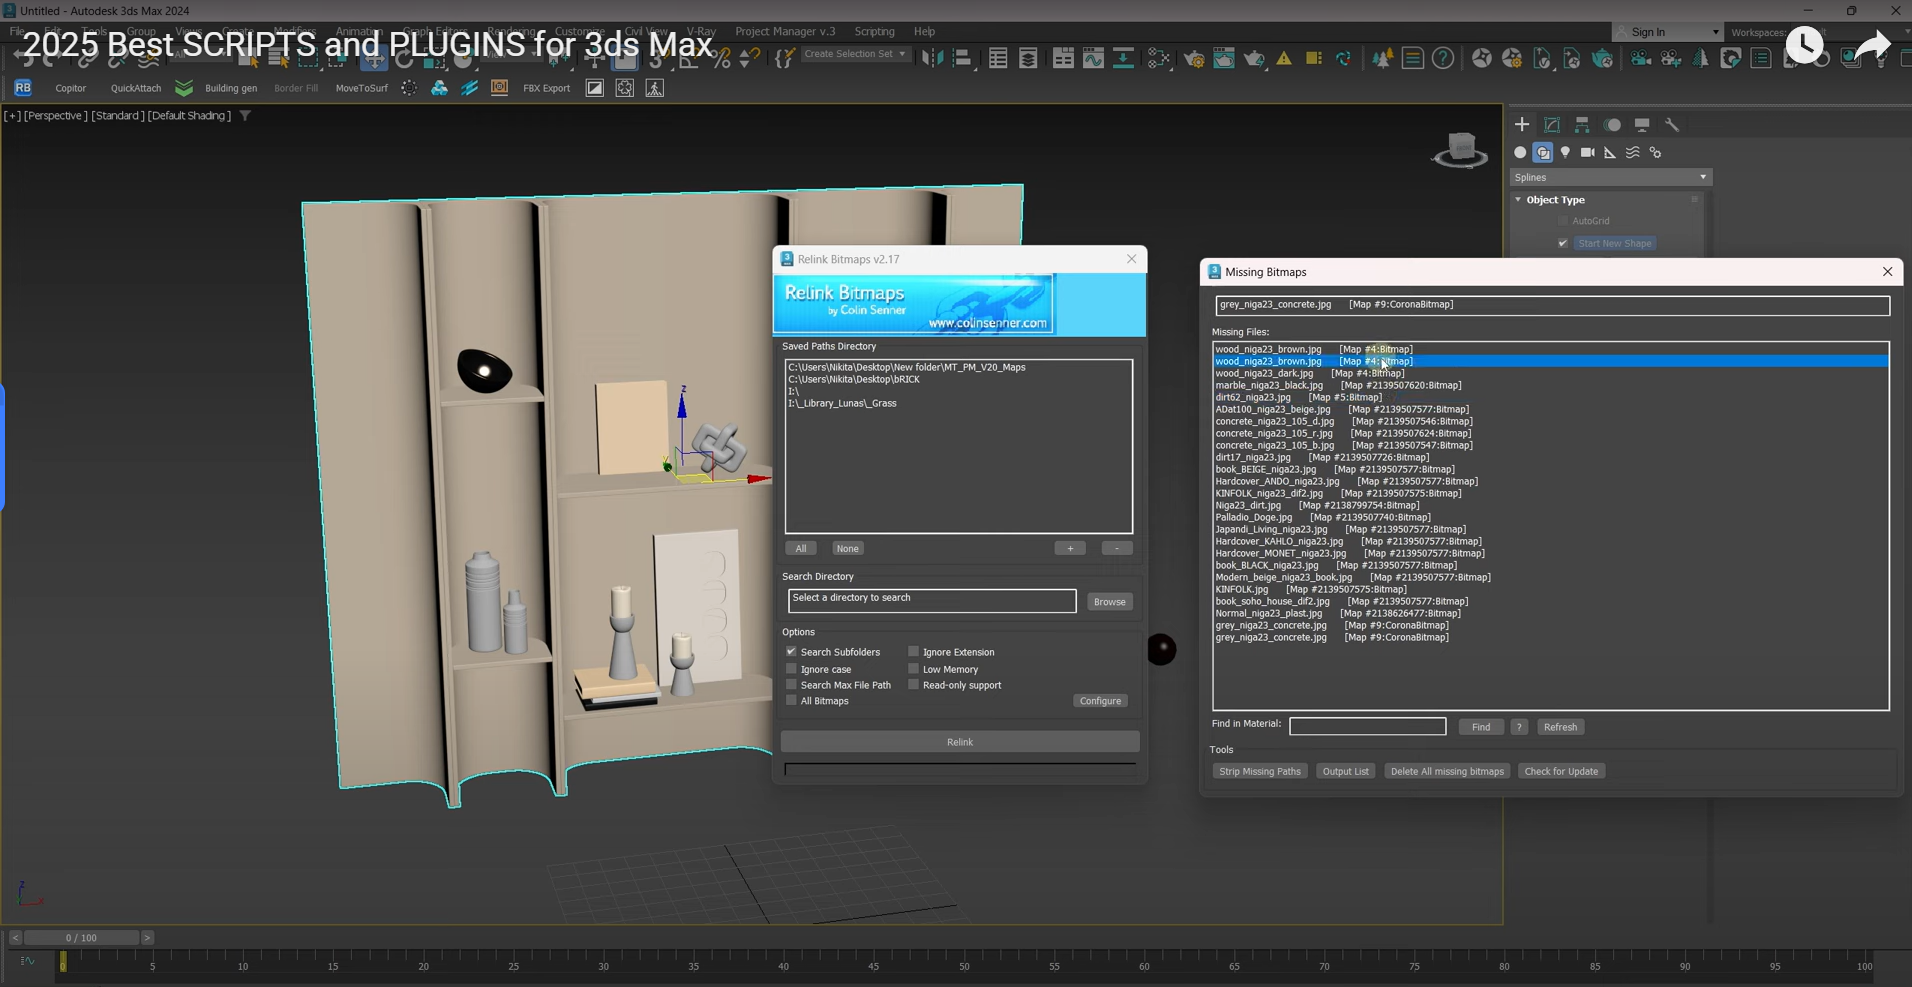Click the viewport filter funnel icon
The height and width of the screenshot is (987, 1912).
(245, 115)
